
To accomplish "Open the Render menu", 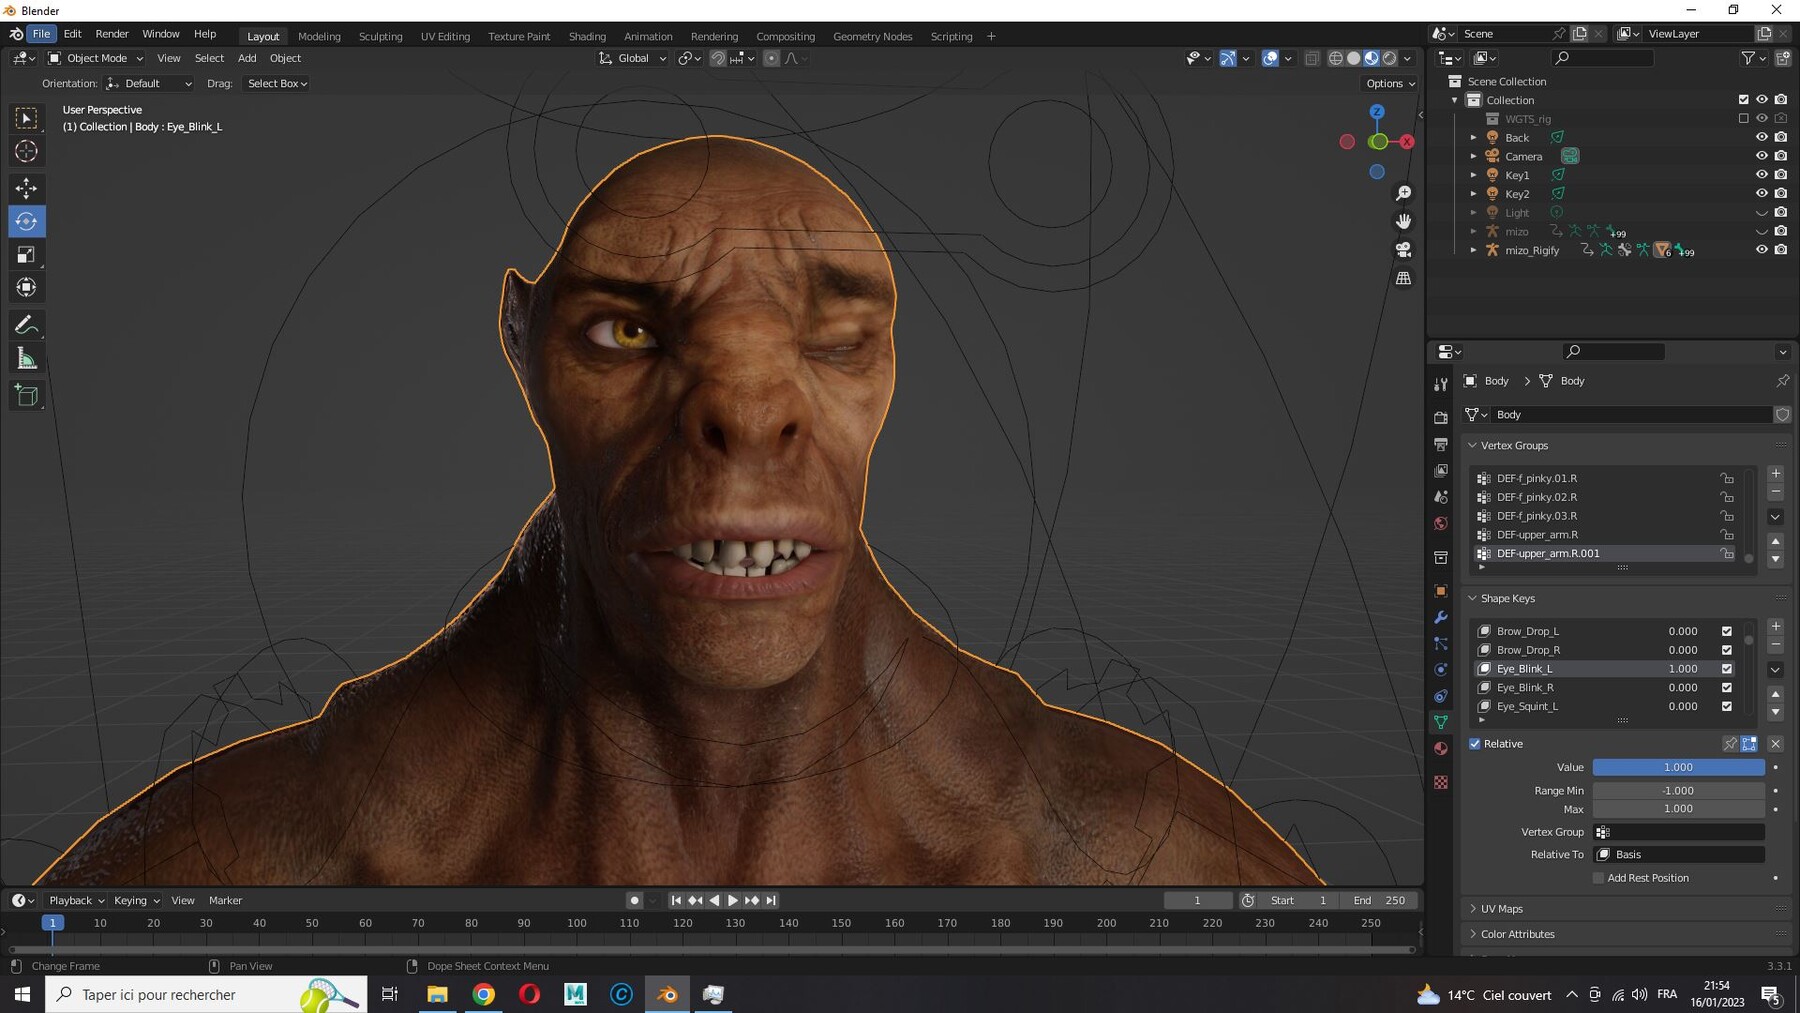I will click(112, 33).
